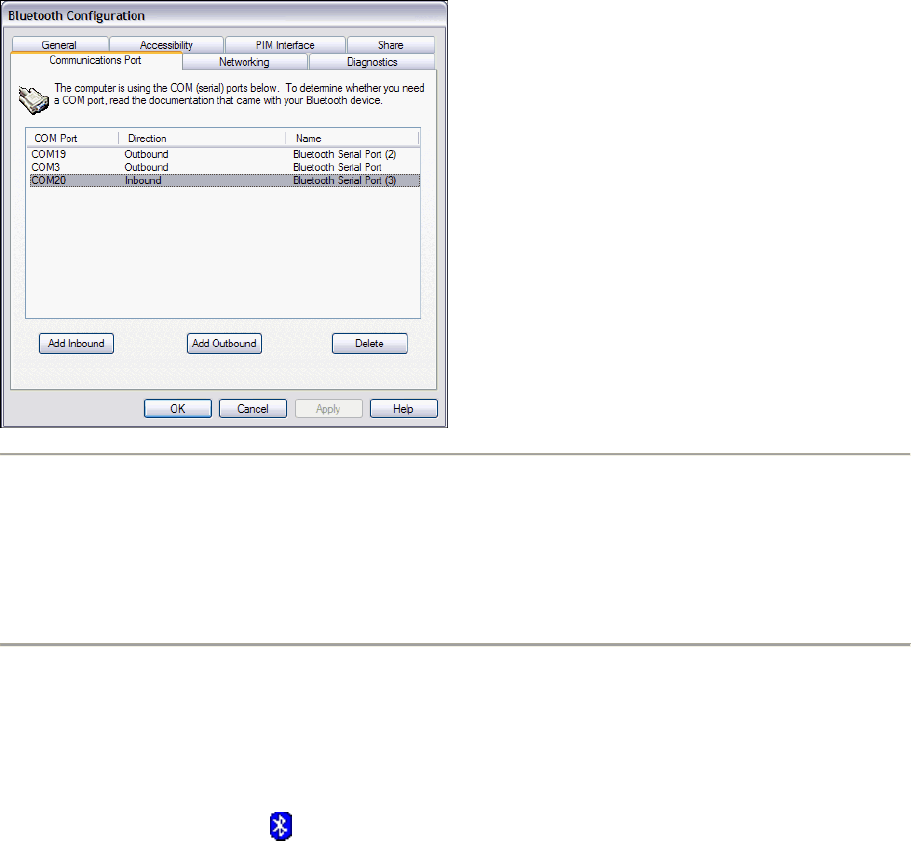
Task: Click the name Bluetooth Serial Port (3)
Action: (x=345, y=181)
